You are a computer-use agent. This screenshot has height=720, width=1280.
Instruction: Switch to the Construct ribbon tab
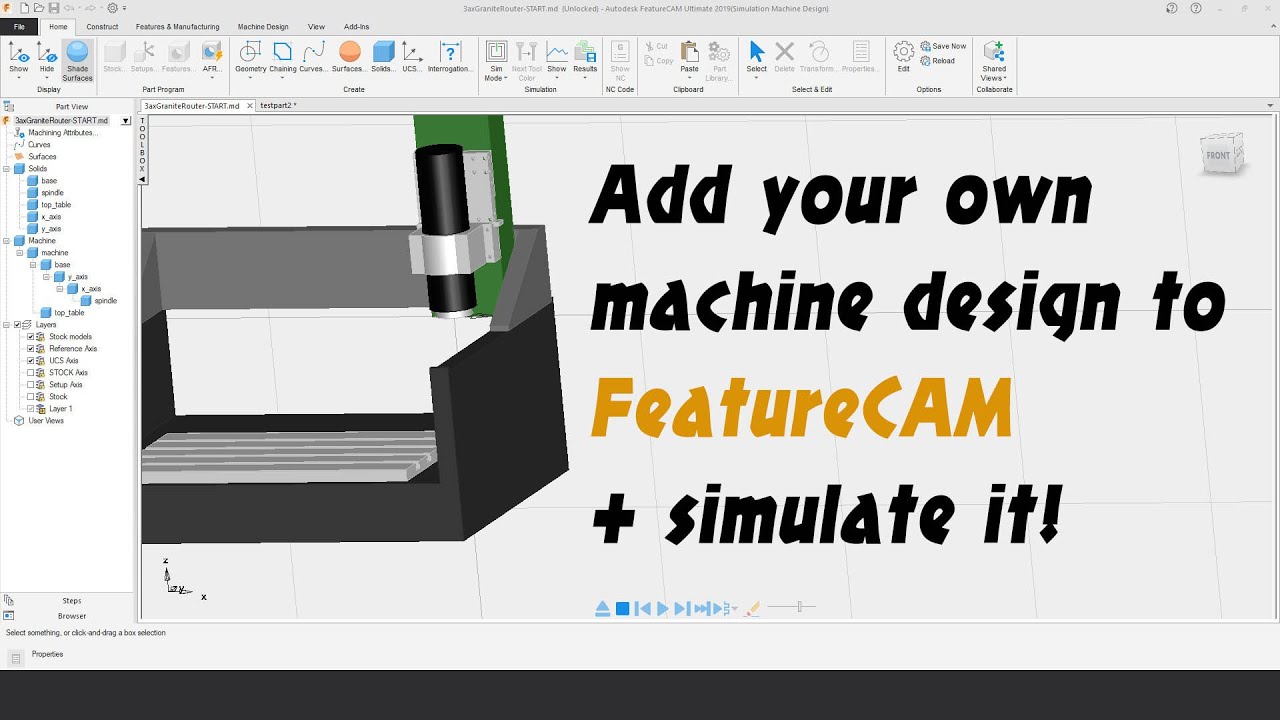(102, 27)
